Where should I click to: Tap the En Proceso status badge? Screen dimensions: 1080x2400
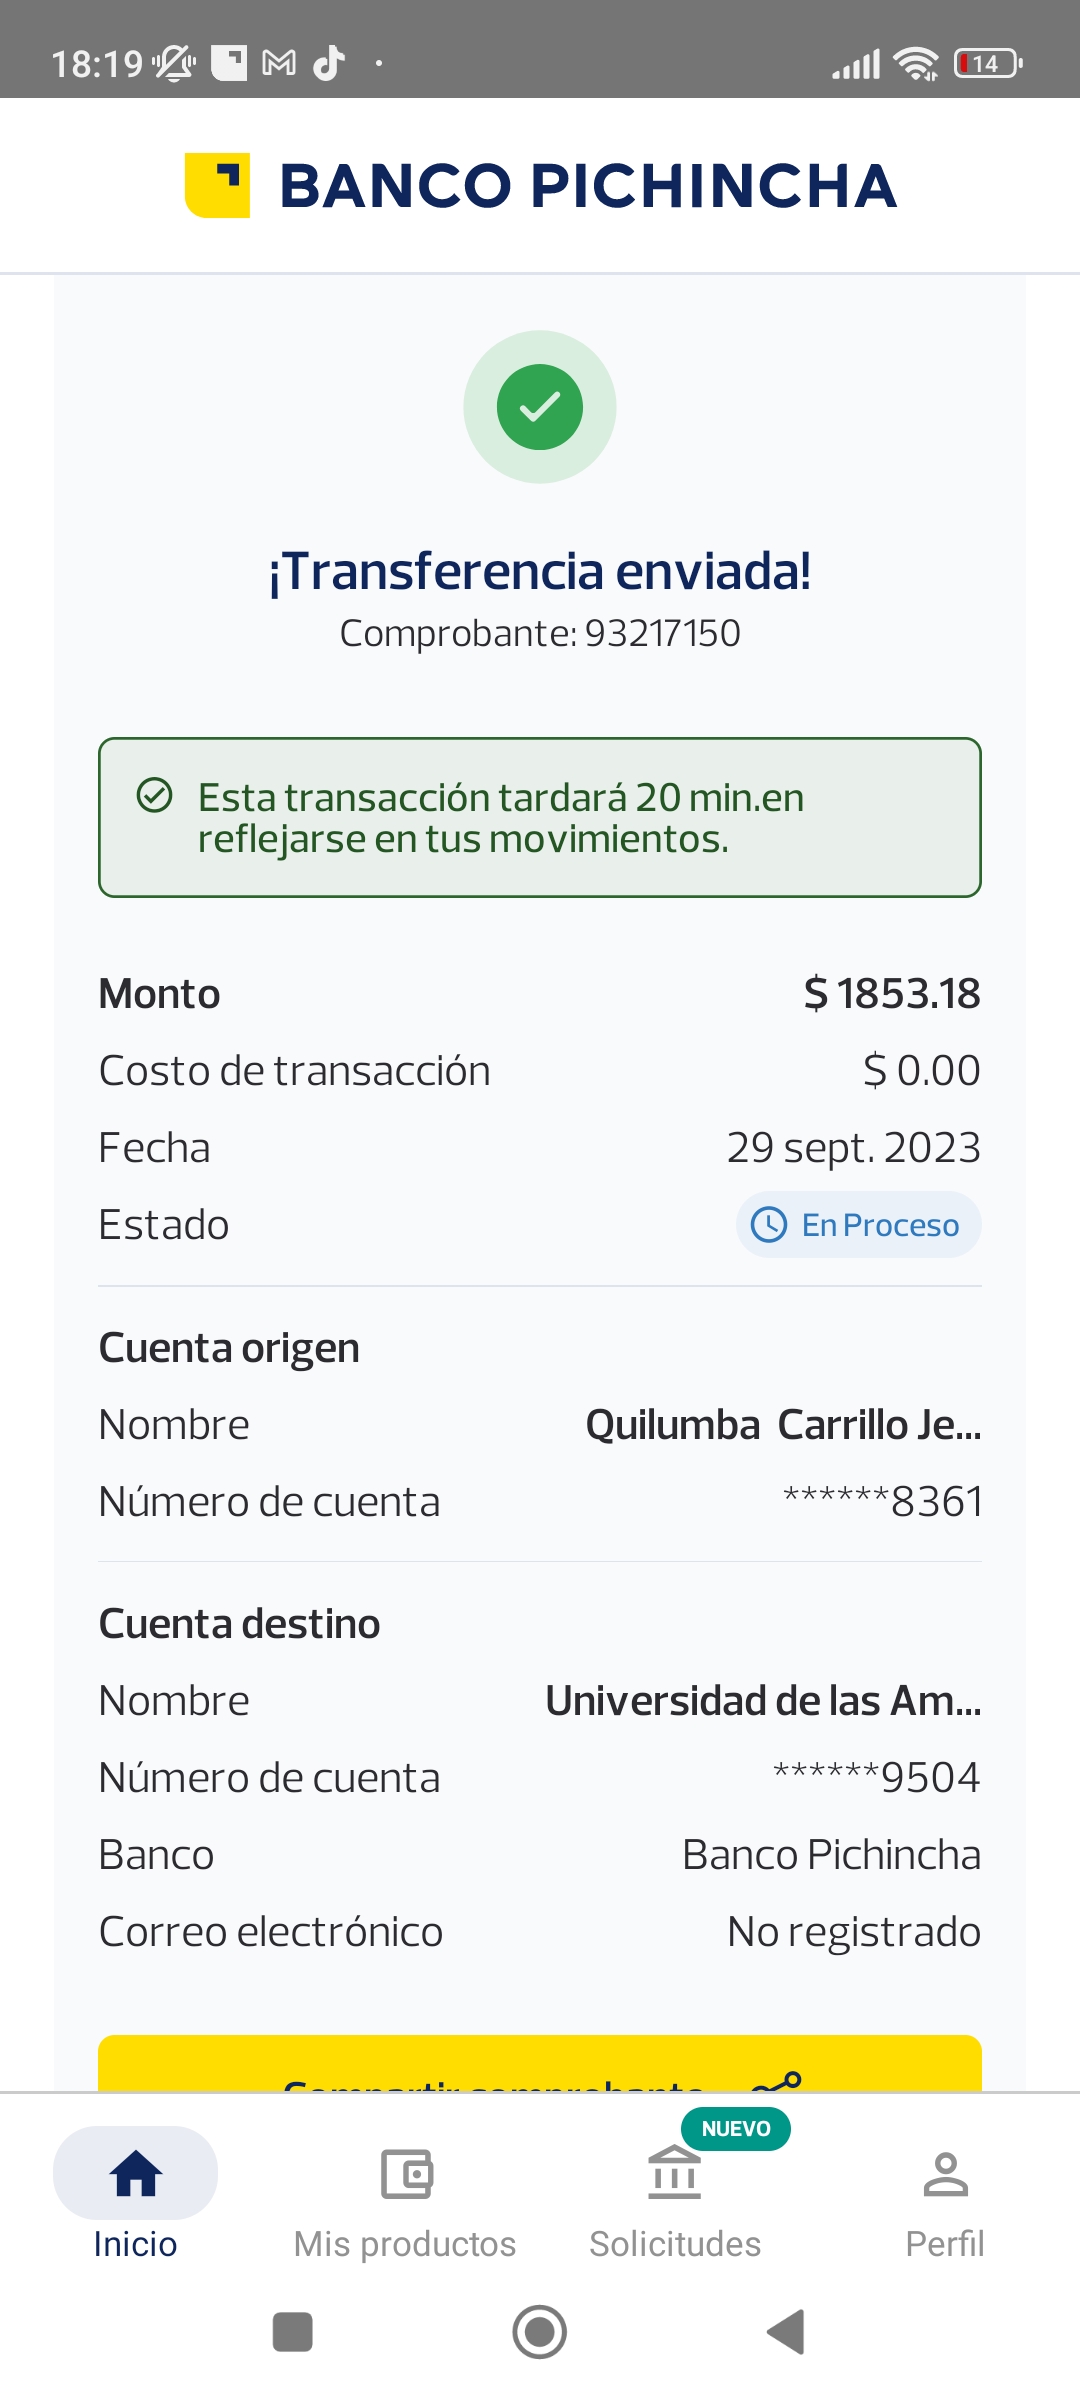(859, 1225)
